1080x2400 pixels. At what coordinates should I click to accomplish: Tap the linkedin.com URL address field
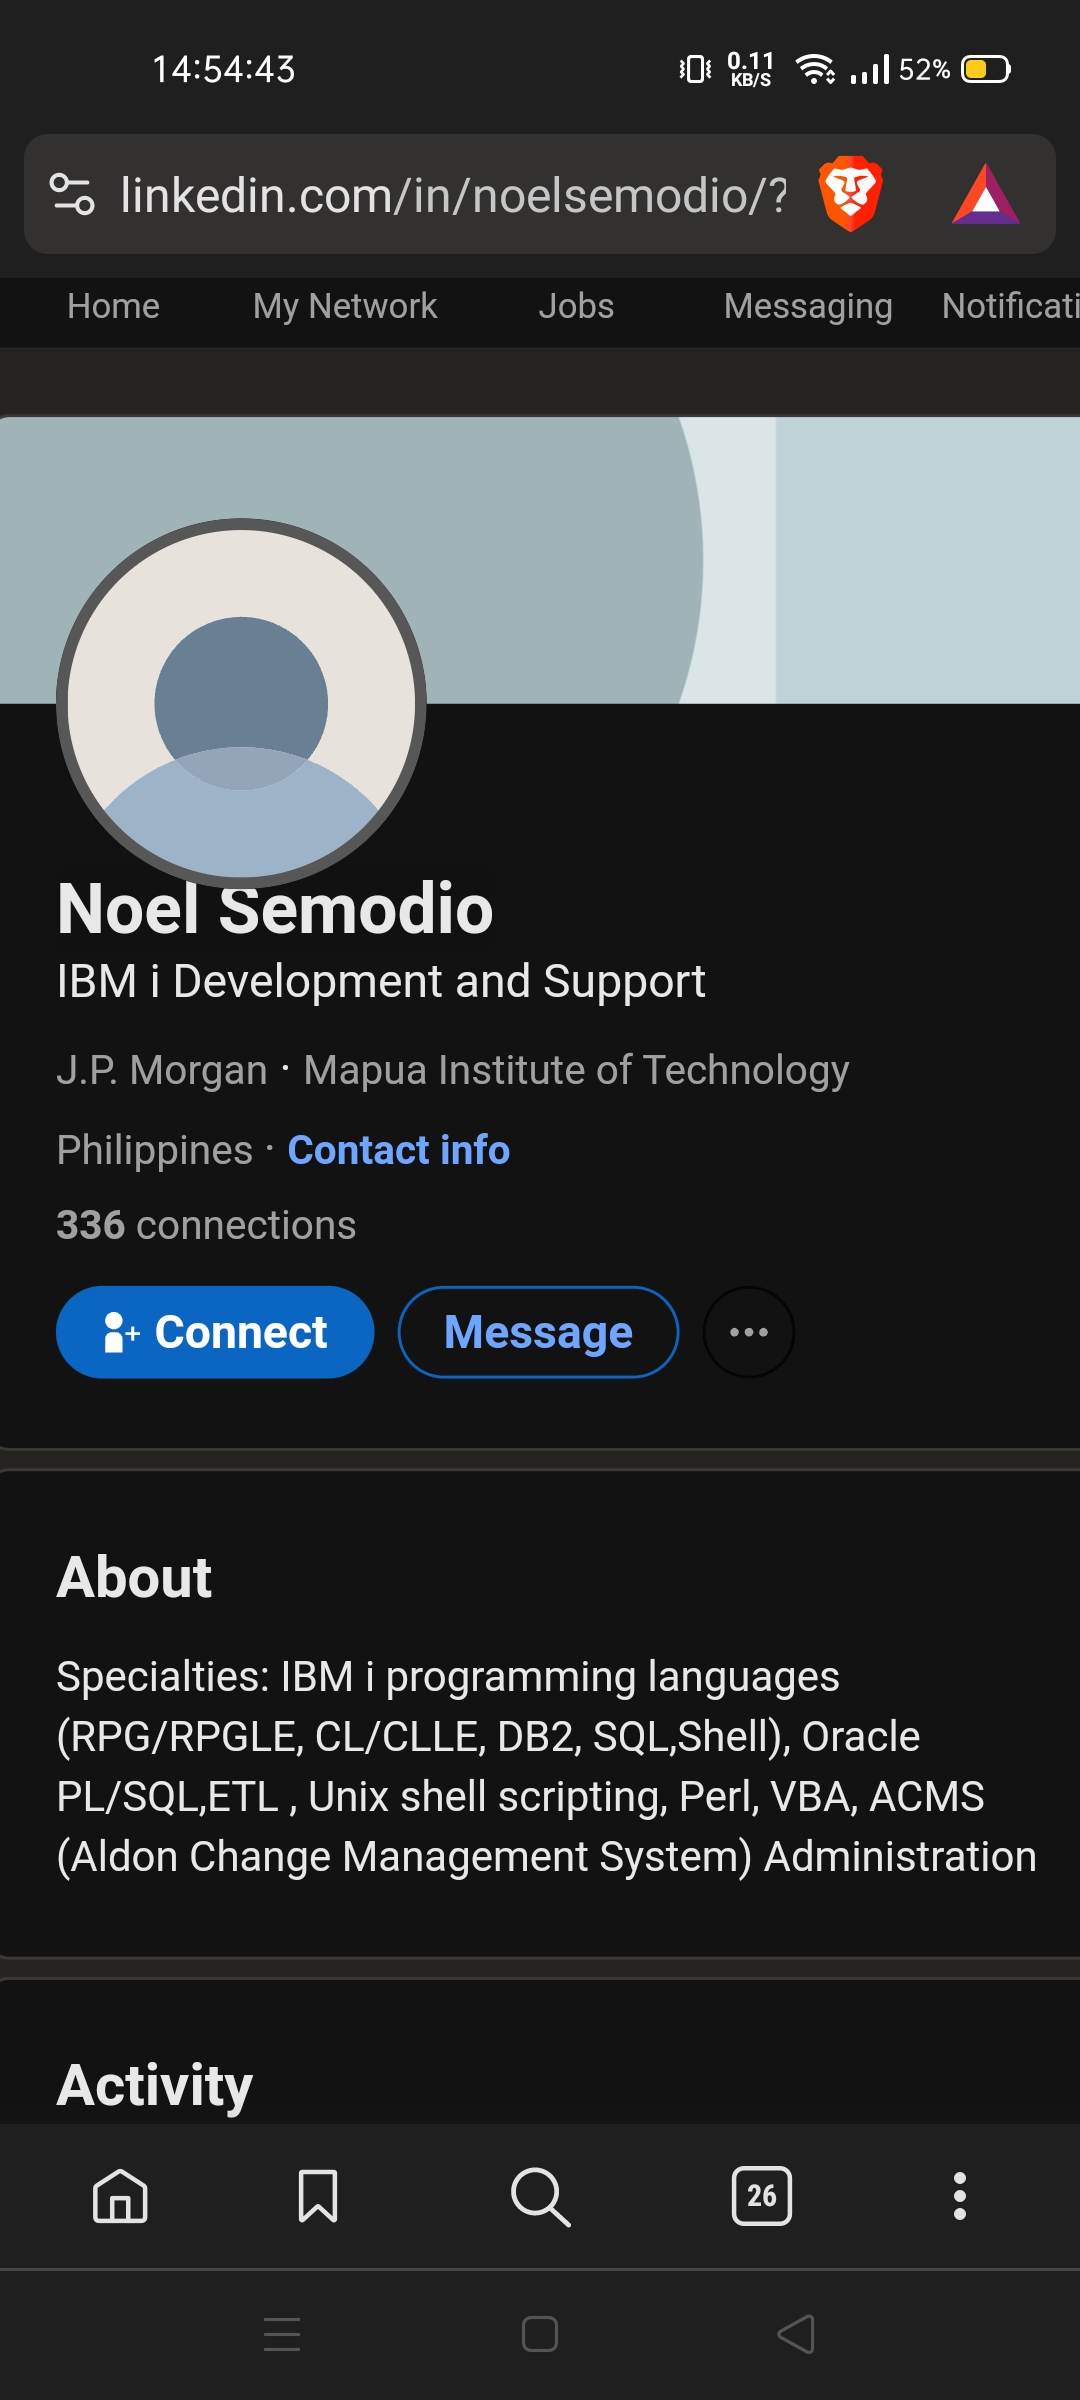pos(453,194)
